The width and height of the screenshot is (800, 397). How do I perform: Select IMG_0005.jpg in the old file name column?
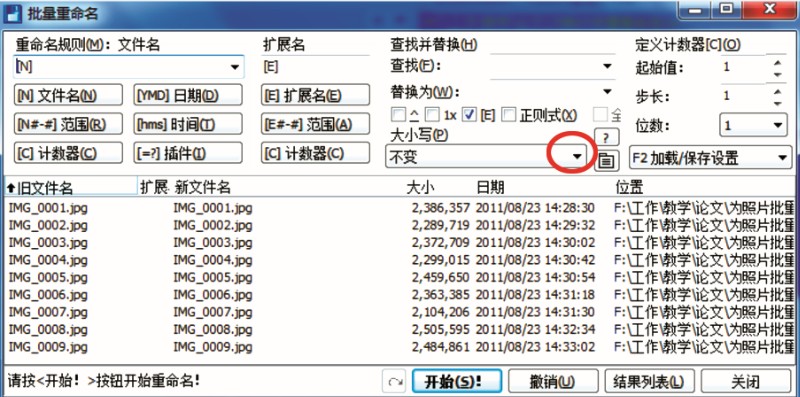(x=48, y=278)
